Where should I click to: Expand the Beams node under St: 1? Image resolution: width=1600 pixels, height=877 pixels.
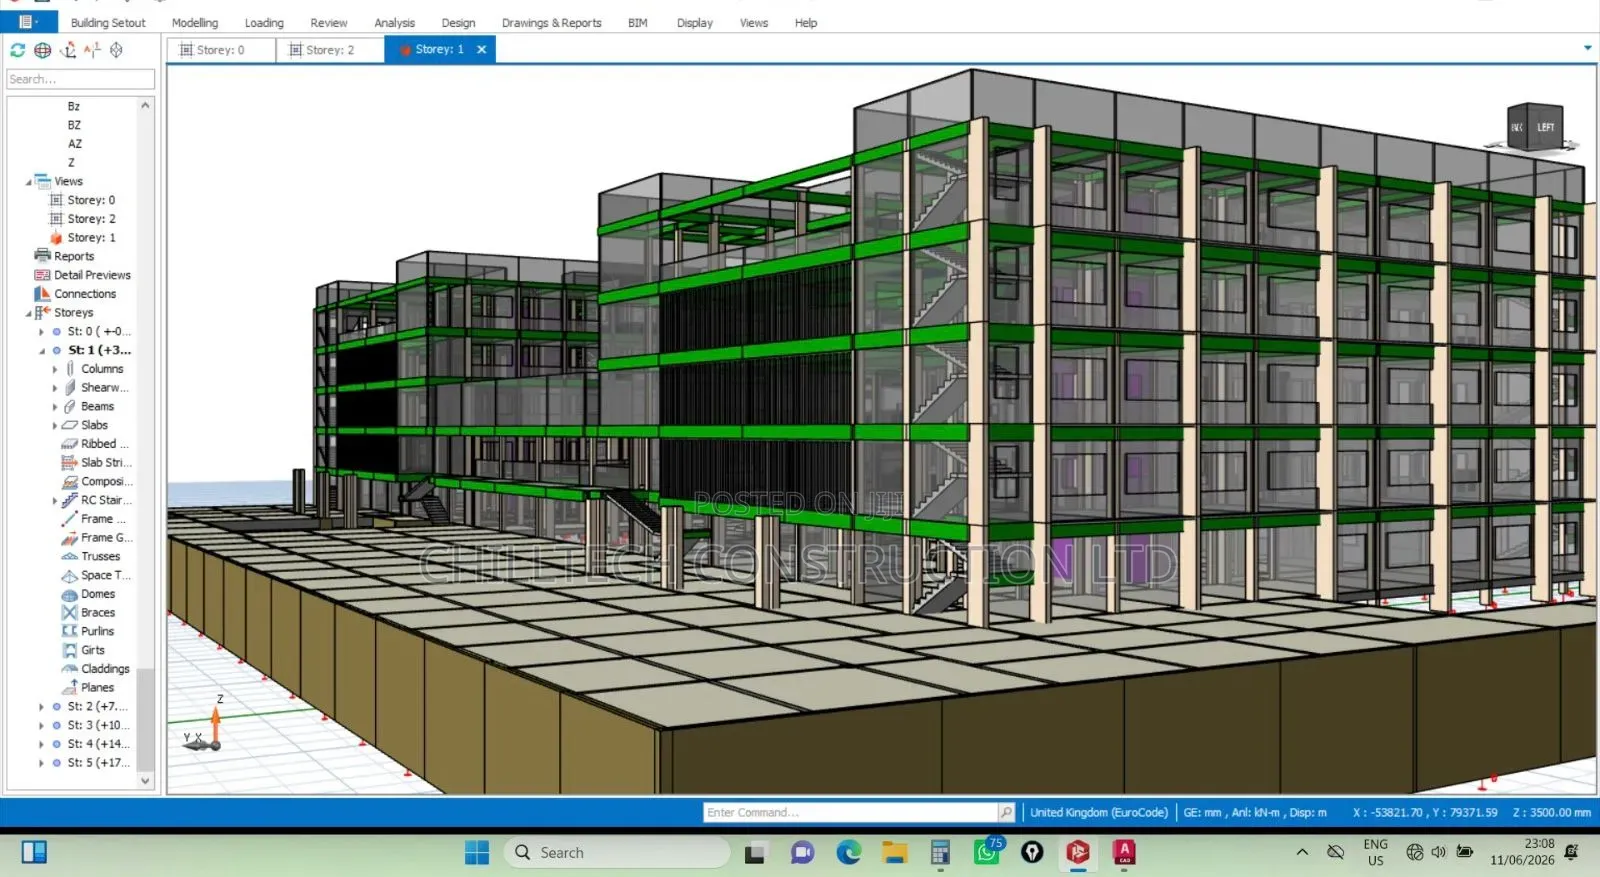tap(55, 407)
